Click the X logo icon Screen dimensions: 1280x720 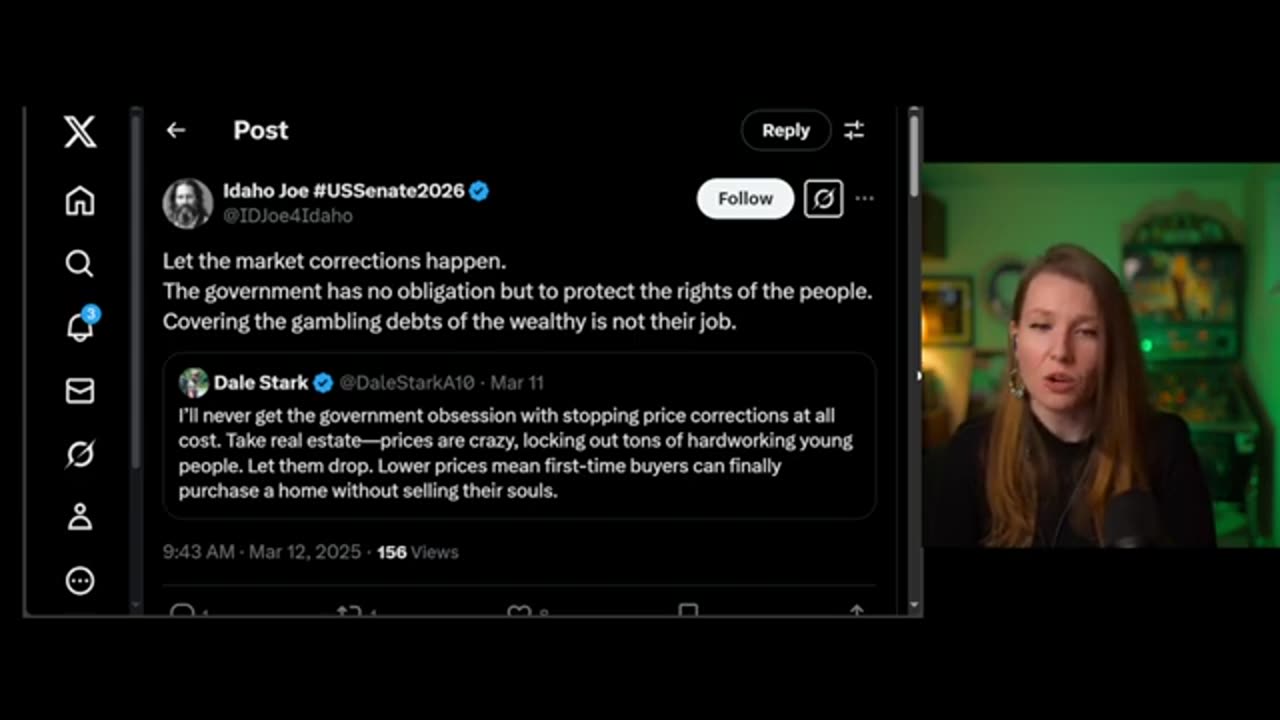pos(80,131)
